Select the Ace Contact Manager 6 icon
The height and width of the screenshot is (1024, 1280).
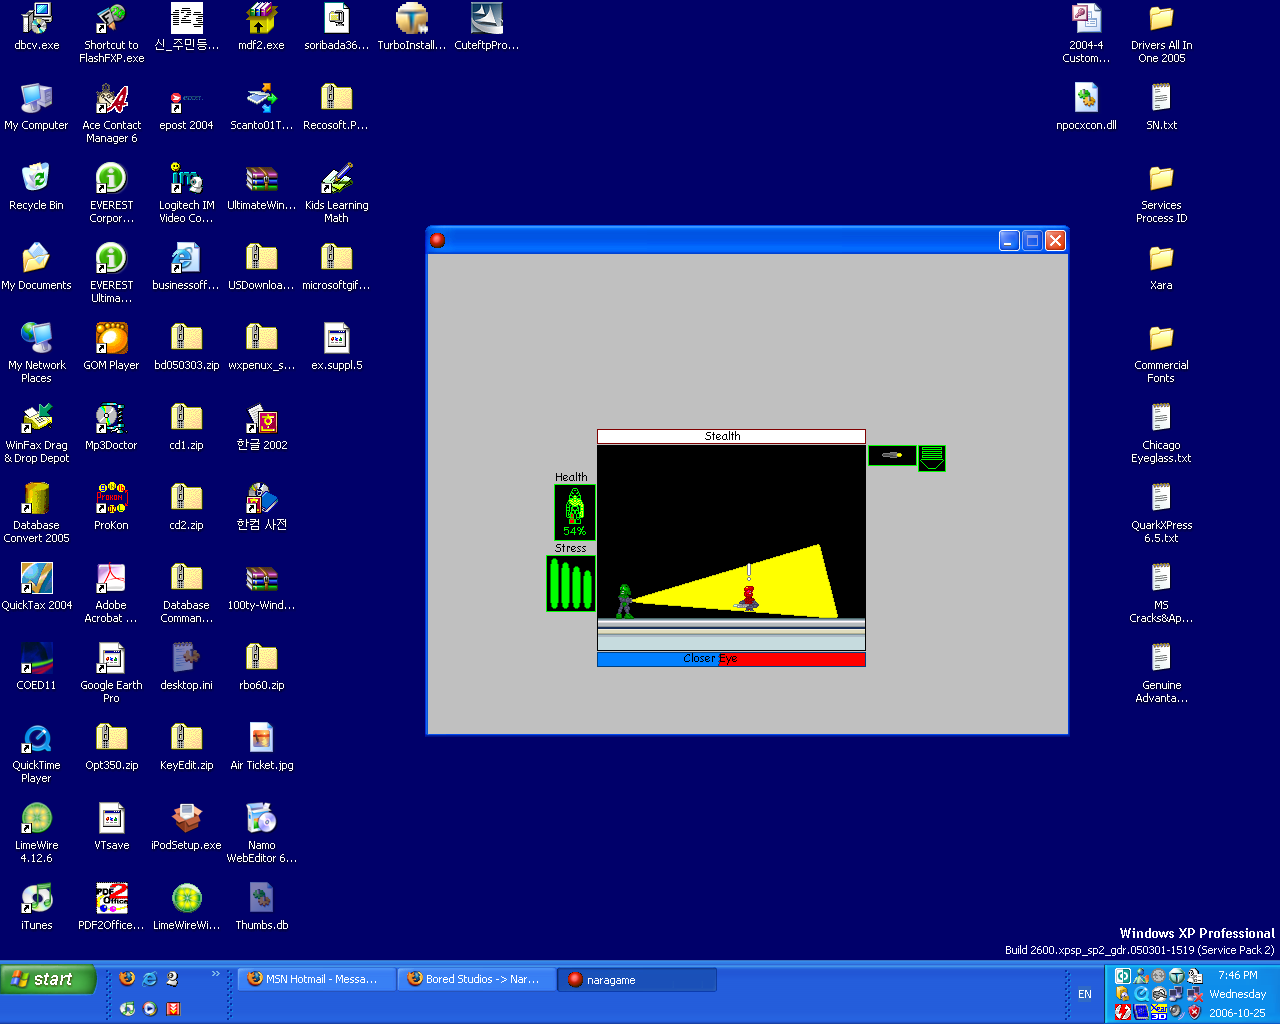[x=111, y=112]
